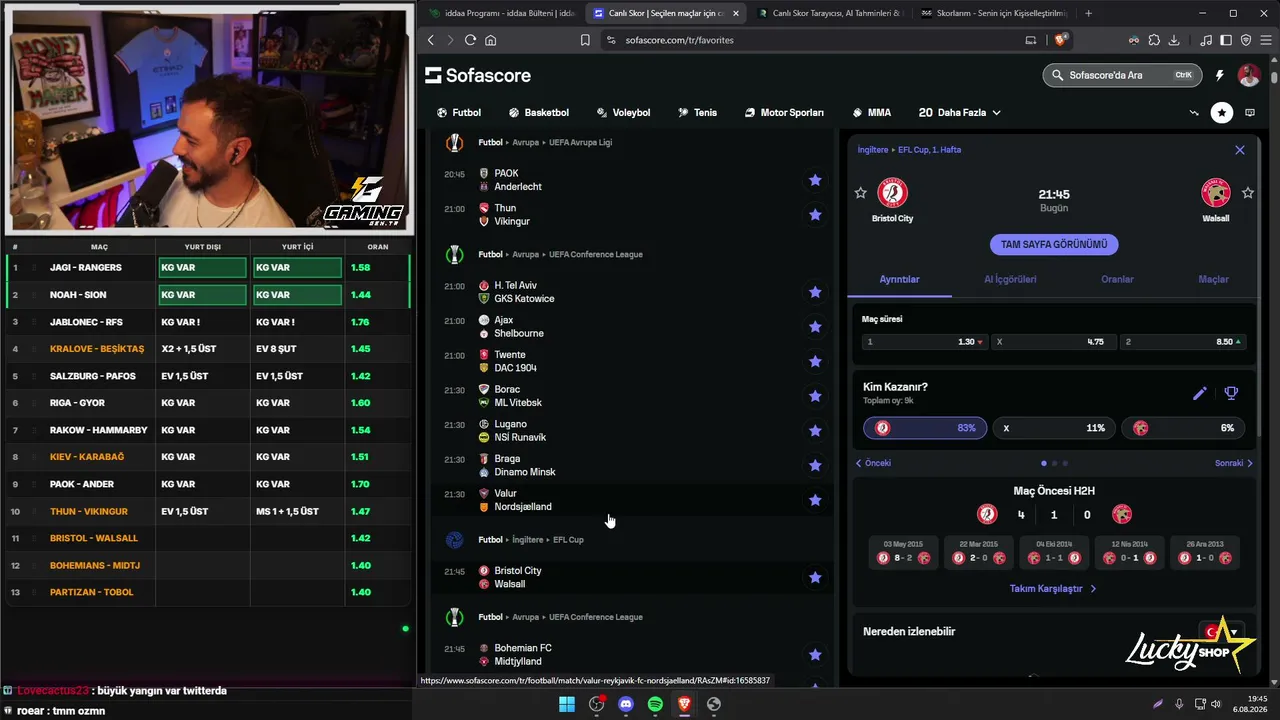
Task: Click the page vertical scrollbar thumb
Action: click(x=1274, y=76)
